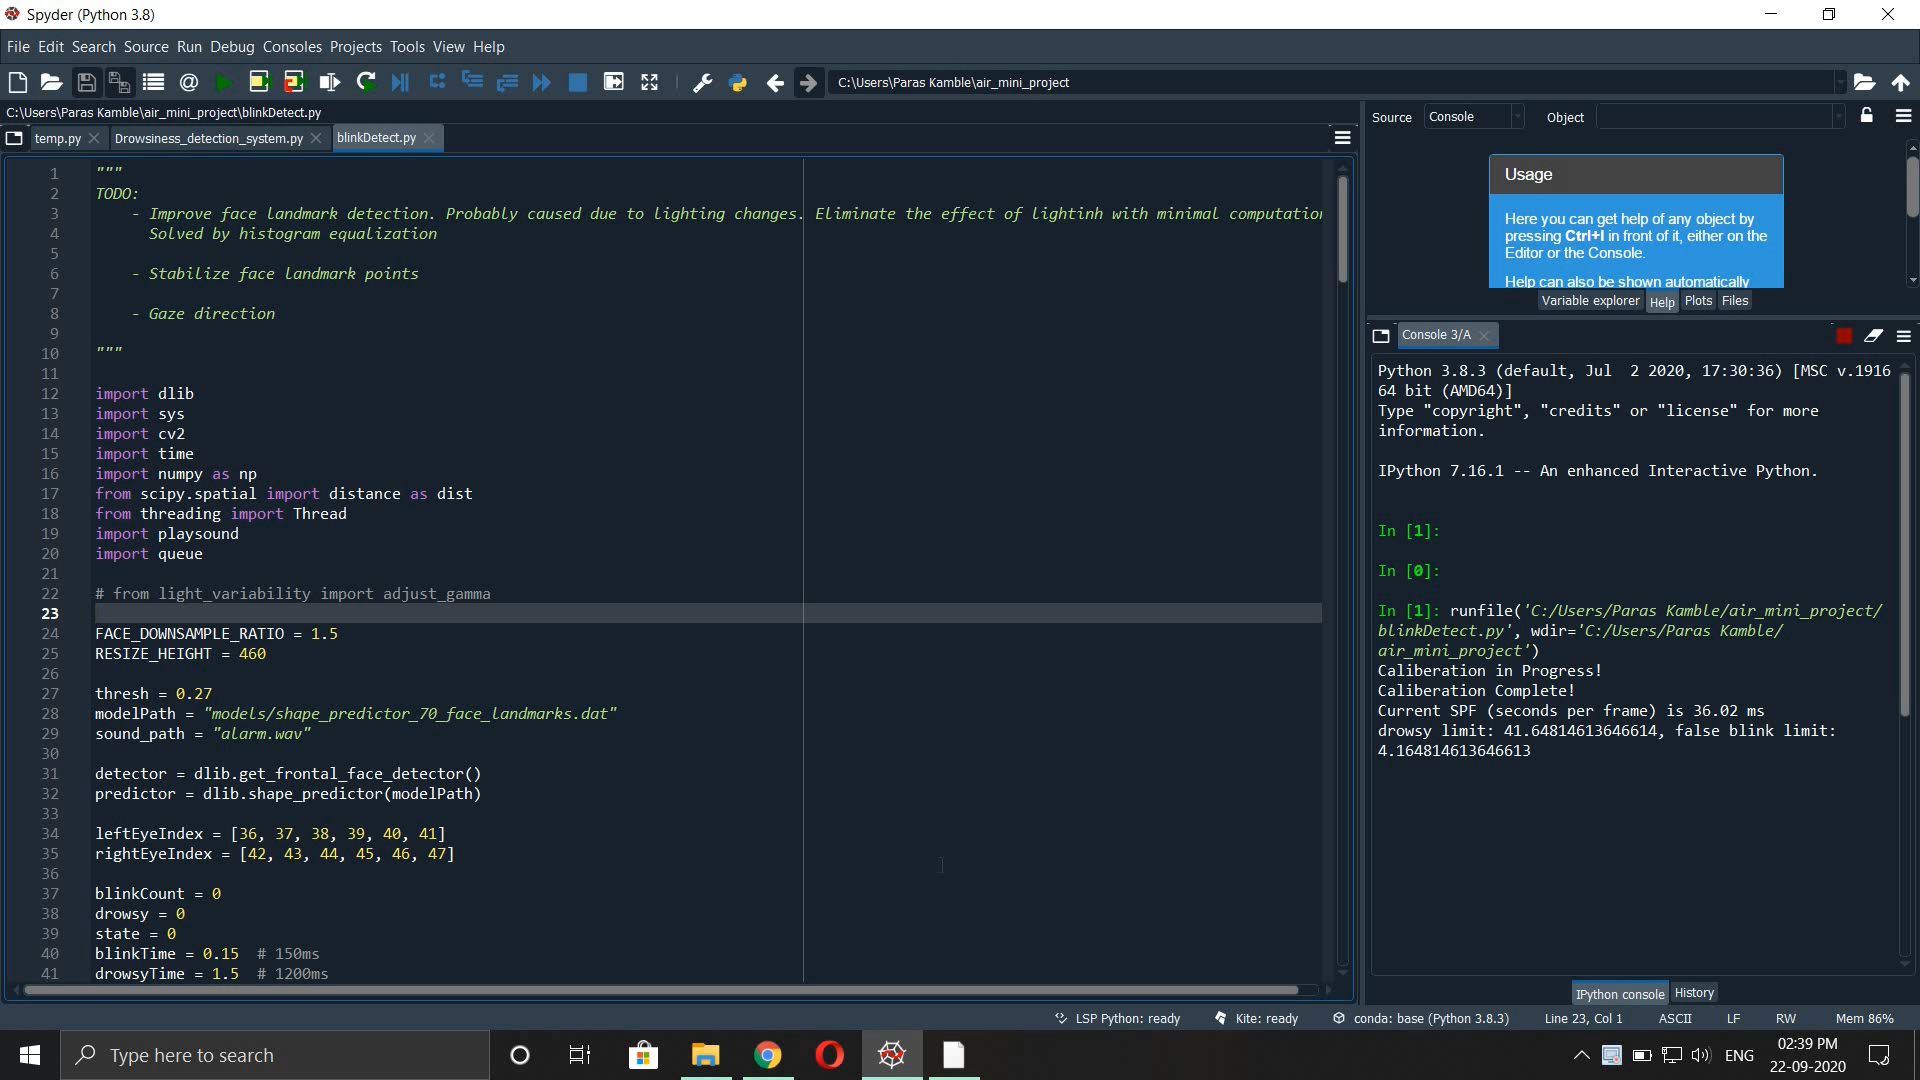Switch to the temp.py editor tab

(x=55, y=138)
